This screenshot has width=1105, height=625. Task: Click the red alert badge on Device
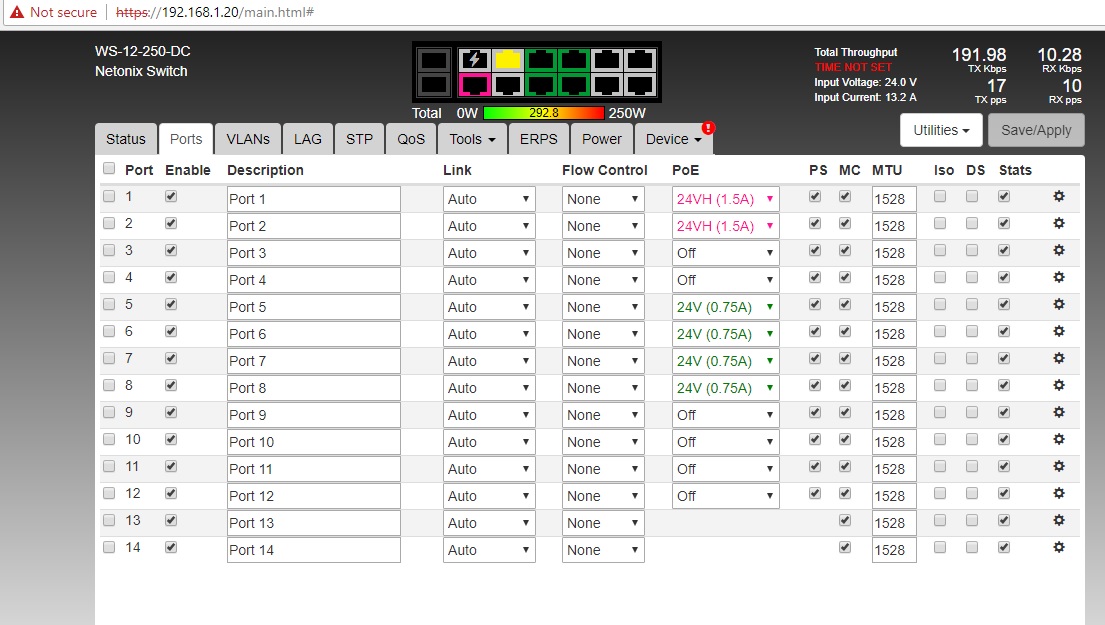point(709,128)
